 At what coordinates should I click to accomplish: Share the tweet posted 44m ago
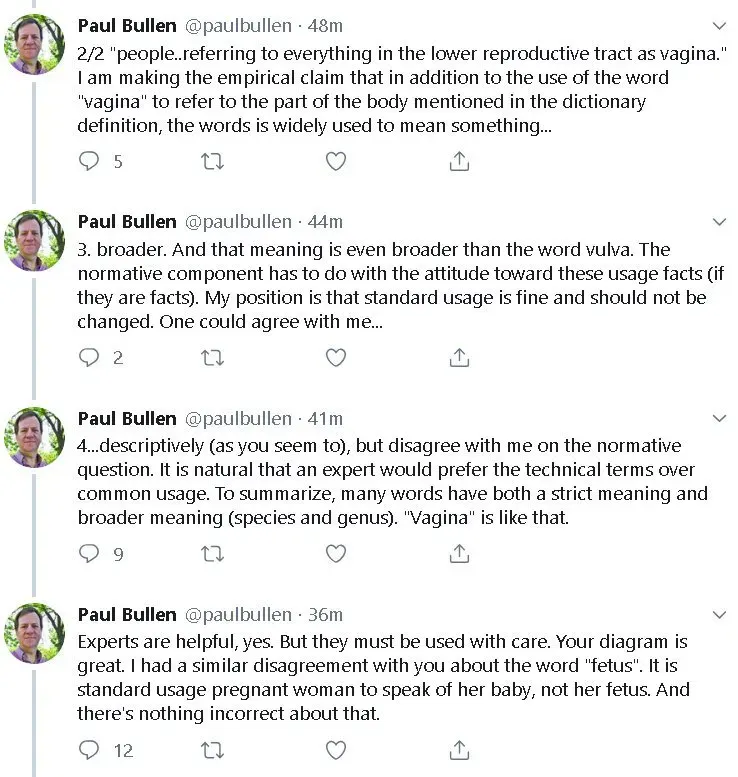pos(459,357)
